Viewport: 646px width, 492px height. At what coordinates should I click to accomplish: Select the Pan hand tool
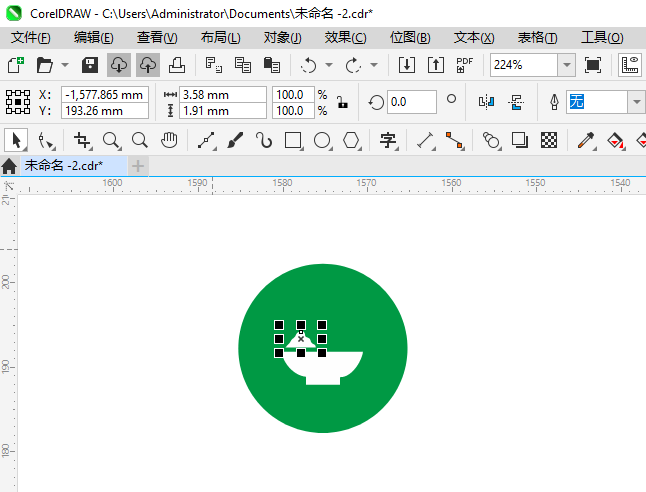[169, 140]
